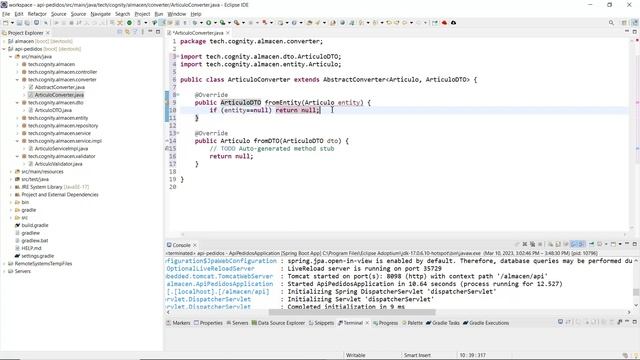Click the Save All toolbar icon
The image size is (640, 360).
tap(27, 22)
